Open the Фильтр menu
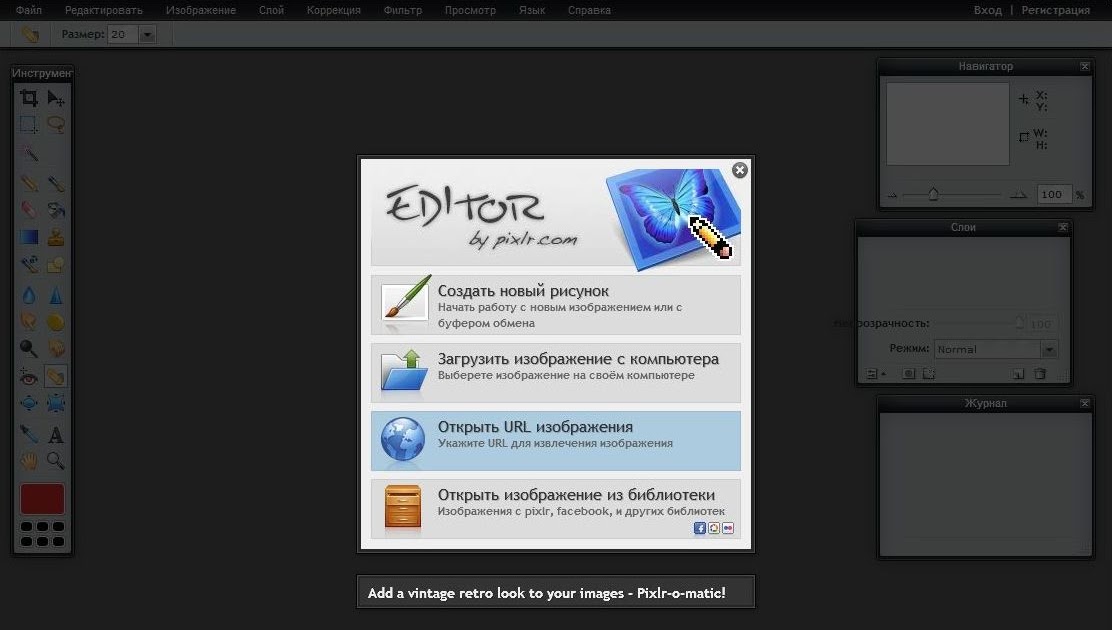The height and width of the screenshot is (630, 1112). pos(402,10)
